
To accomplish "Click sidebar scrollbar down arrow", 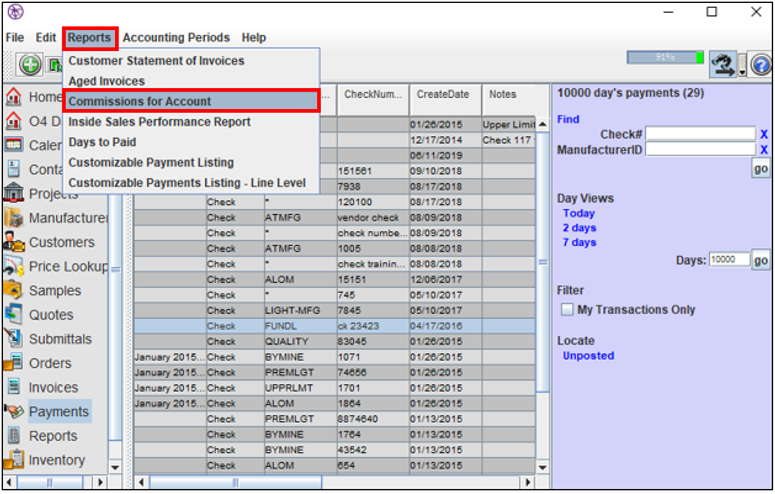I will pyautogui.click(x=115, y=467).
